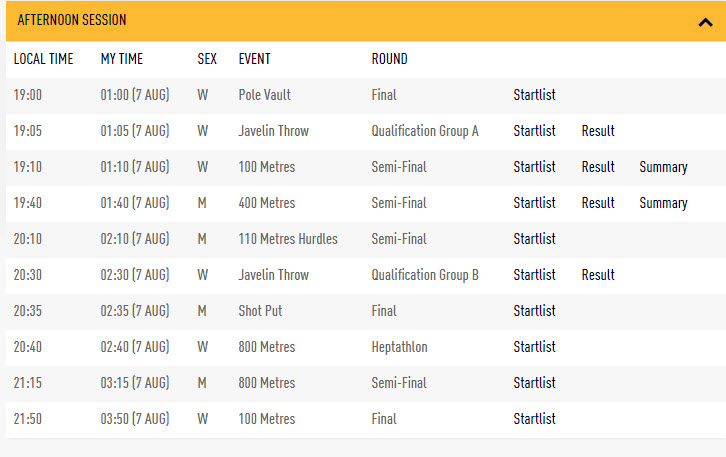Image resolution: width=726 pixels, height=457 pixels.
Task: Collapse the Afternoon Session chevron
Action: [x=705, y=22]
